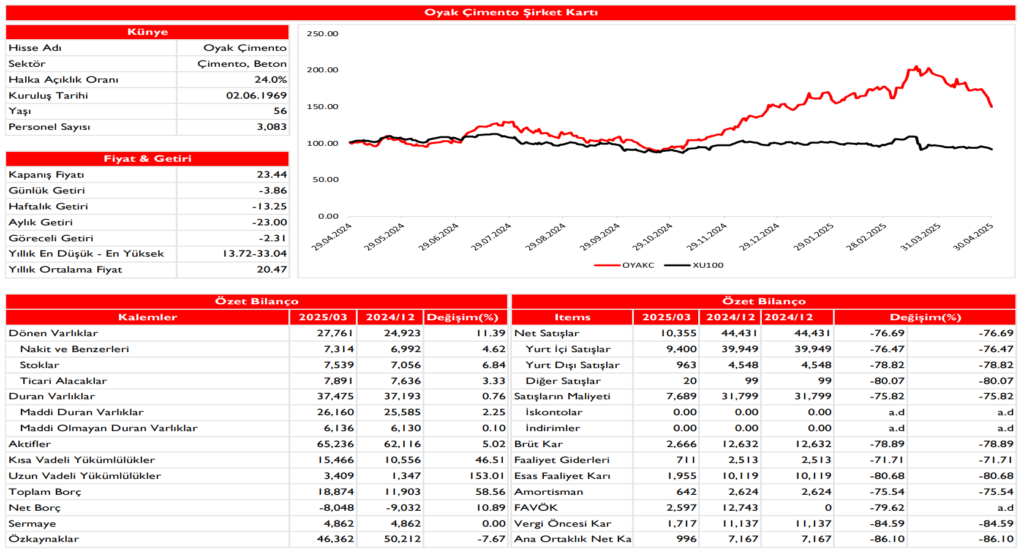1024x553 pixels.
Task: Click the yearly range '13.72-33.04'
Action: [x=255, y=254]
